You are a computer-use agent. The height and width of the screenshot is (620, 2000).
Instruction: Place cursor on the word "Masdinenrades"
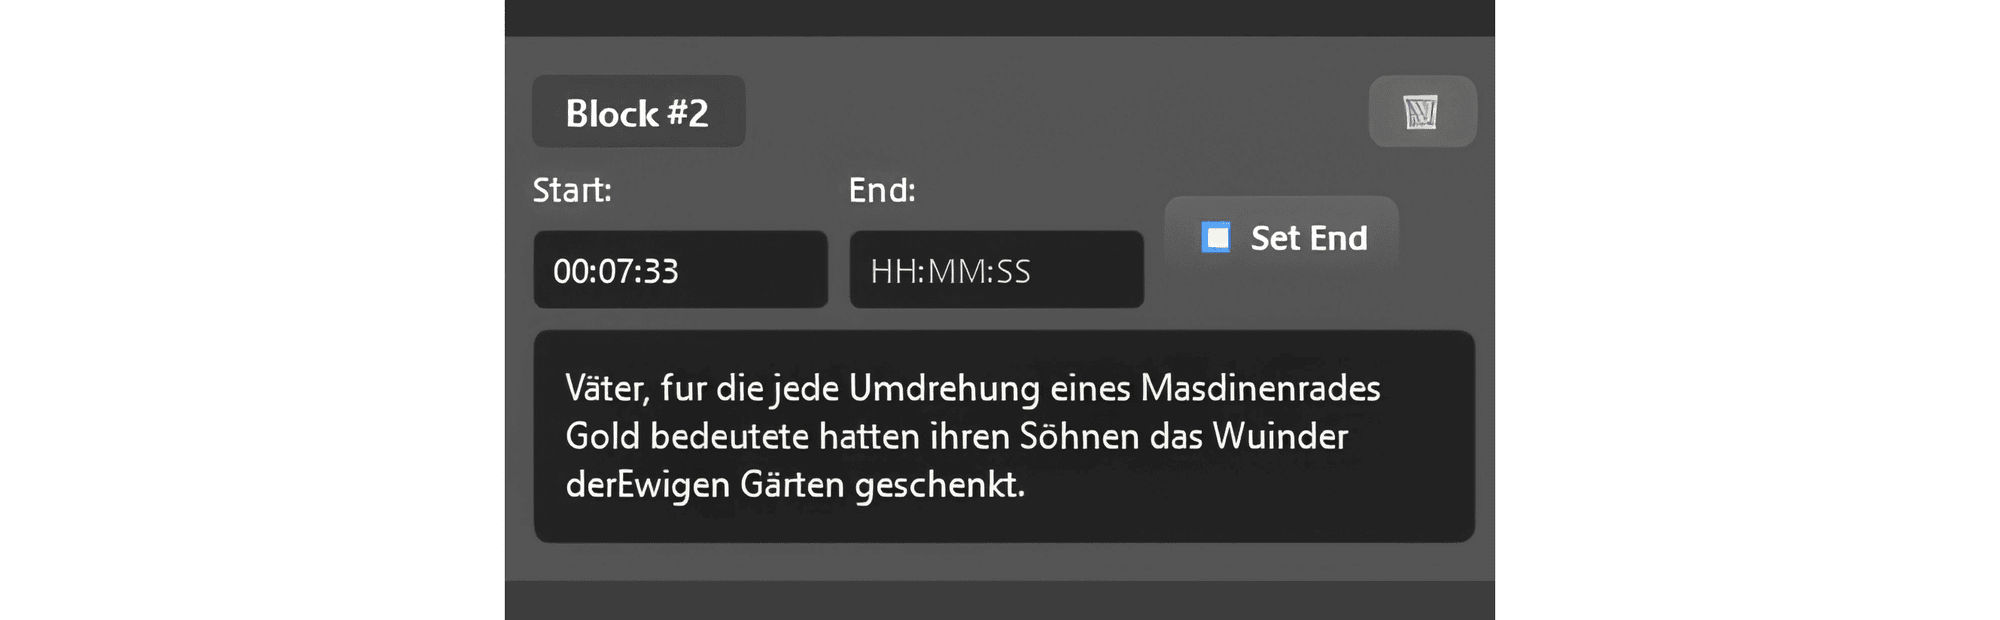pyautogui.click(x=1260, y=388)
